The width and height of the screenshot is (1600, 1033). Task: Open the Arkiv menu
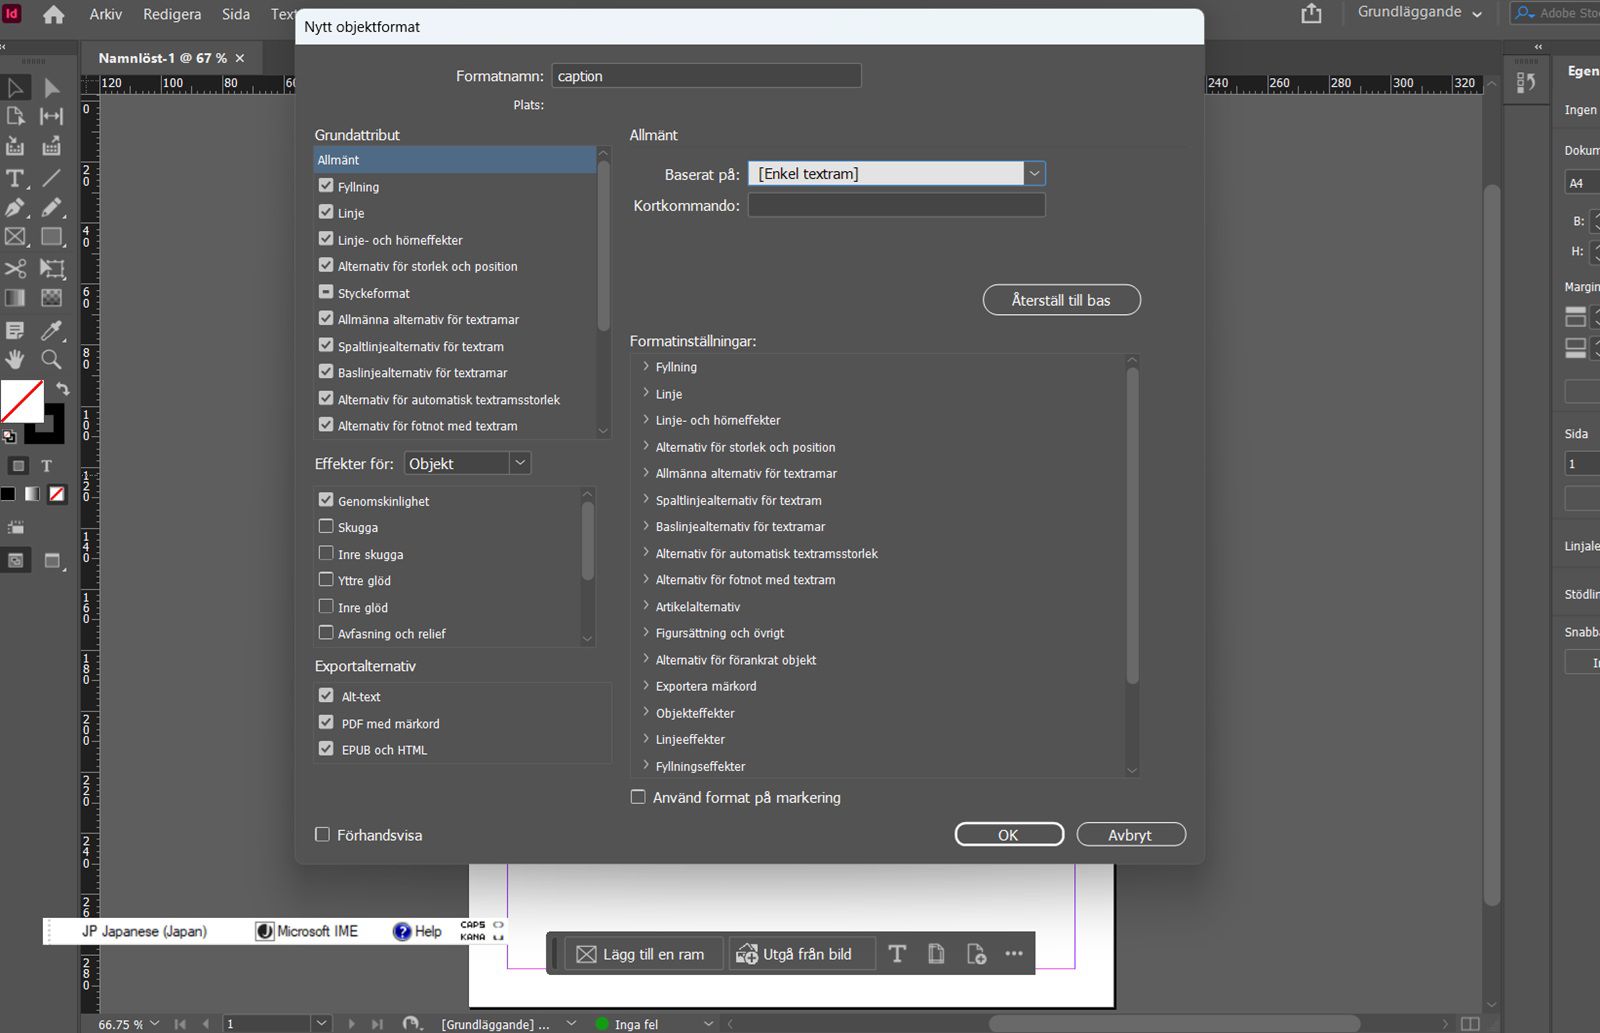[106, 14]
